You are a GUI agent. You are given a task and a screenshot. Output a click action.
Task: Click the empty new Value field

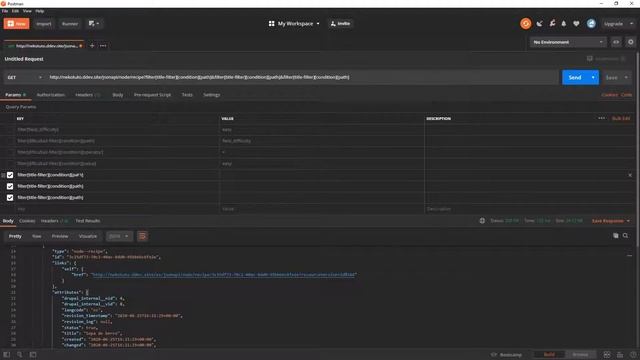322,209
